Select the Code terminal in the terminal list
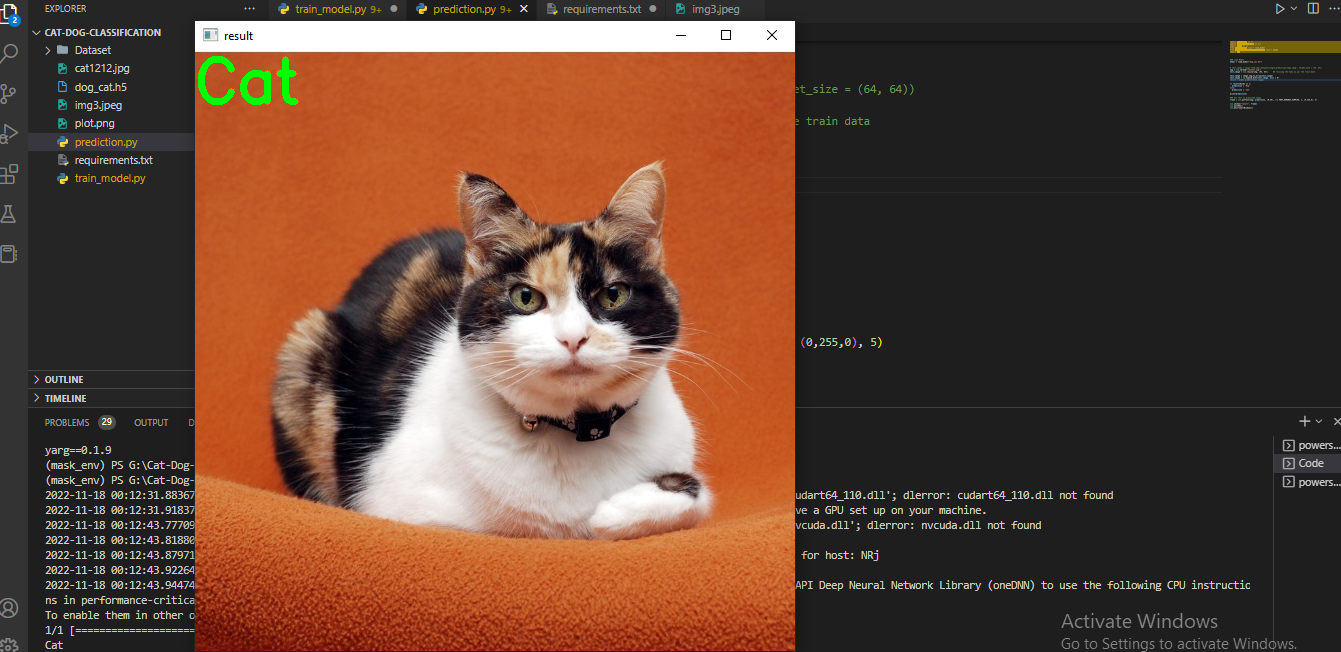1341x652 pixels. tap(1304, 463)
